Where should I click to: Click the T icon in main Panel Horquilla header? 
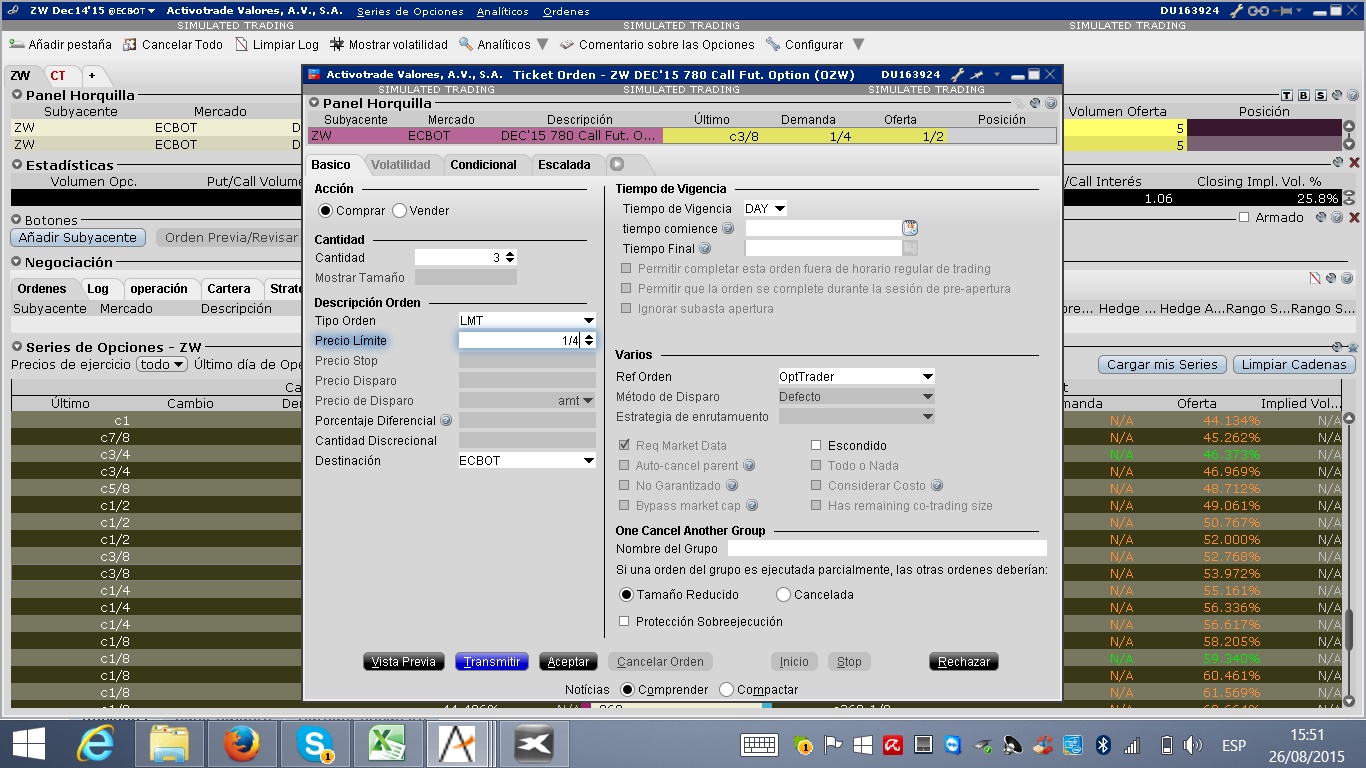(1287, 96)
